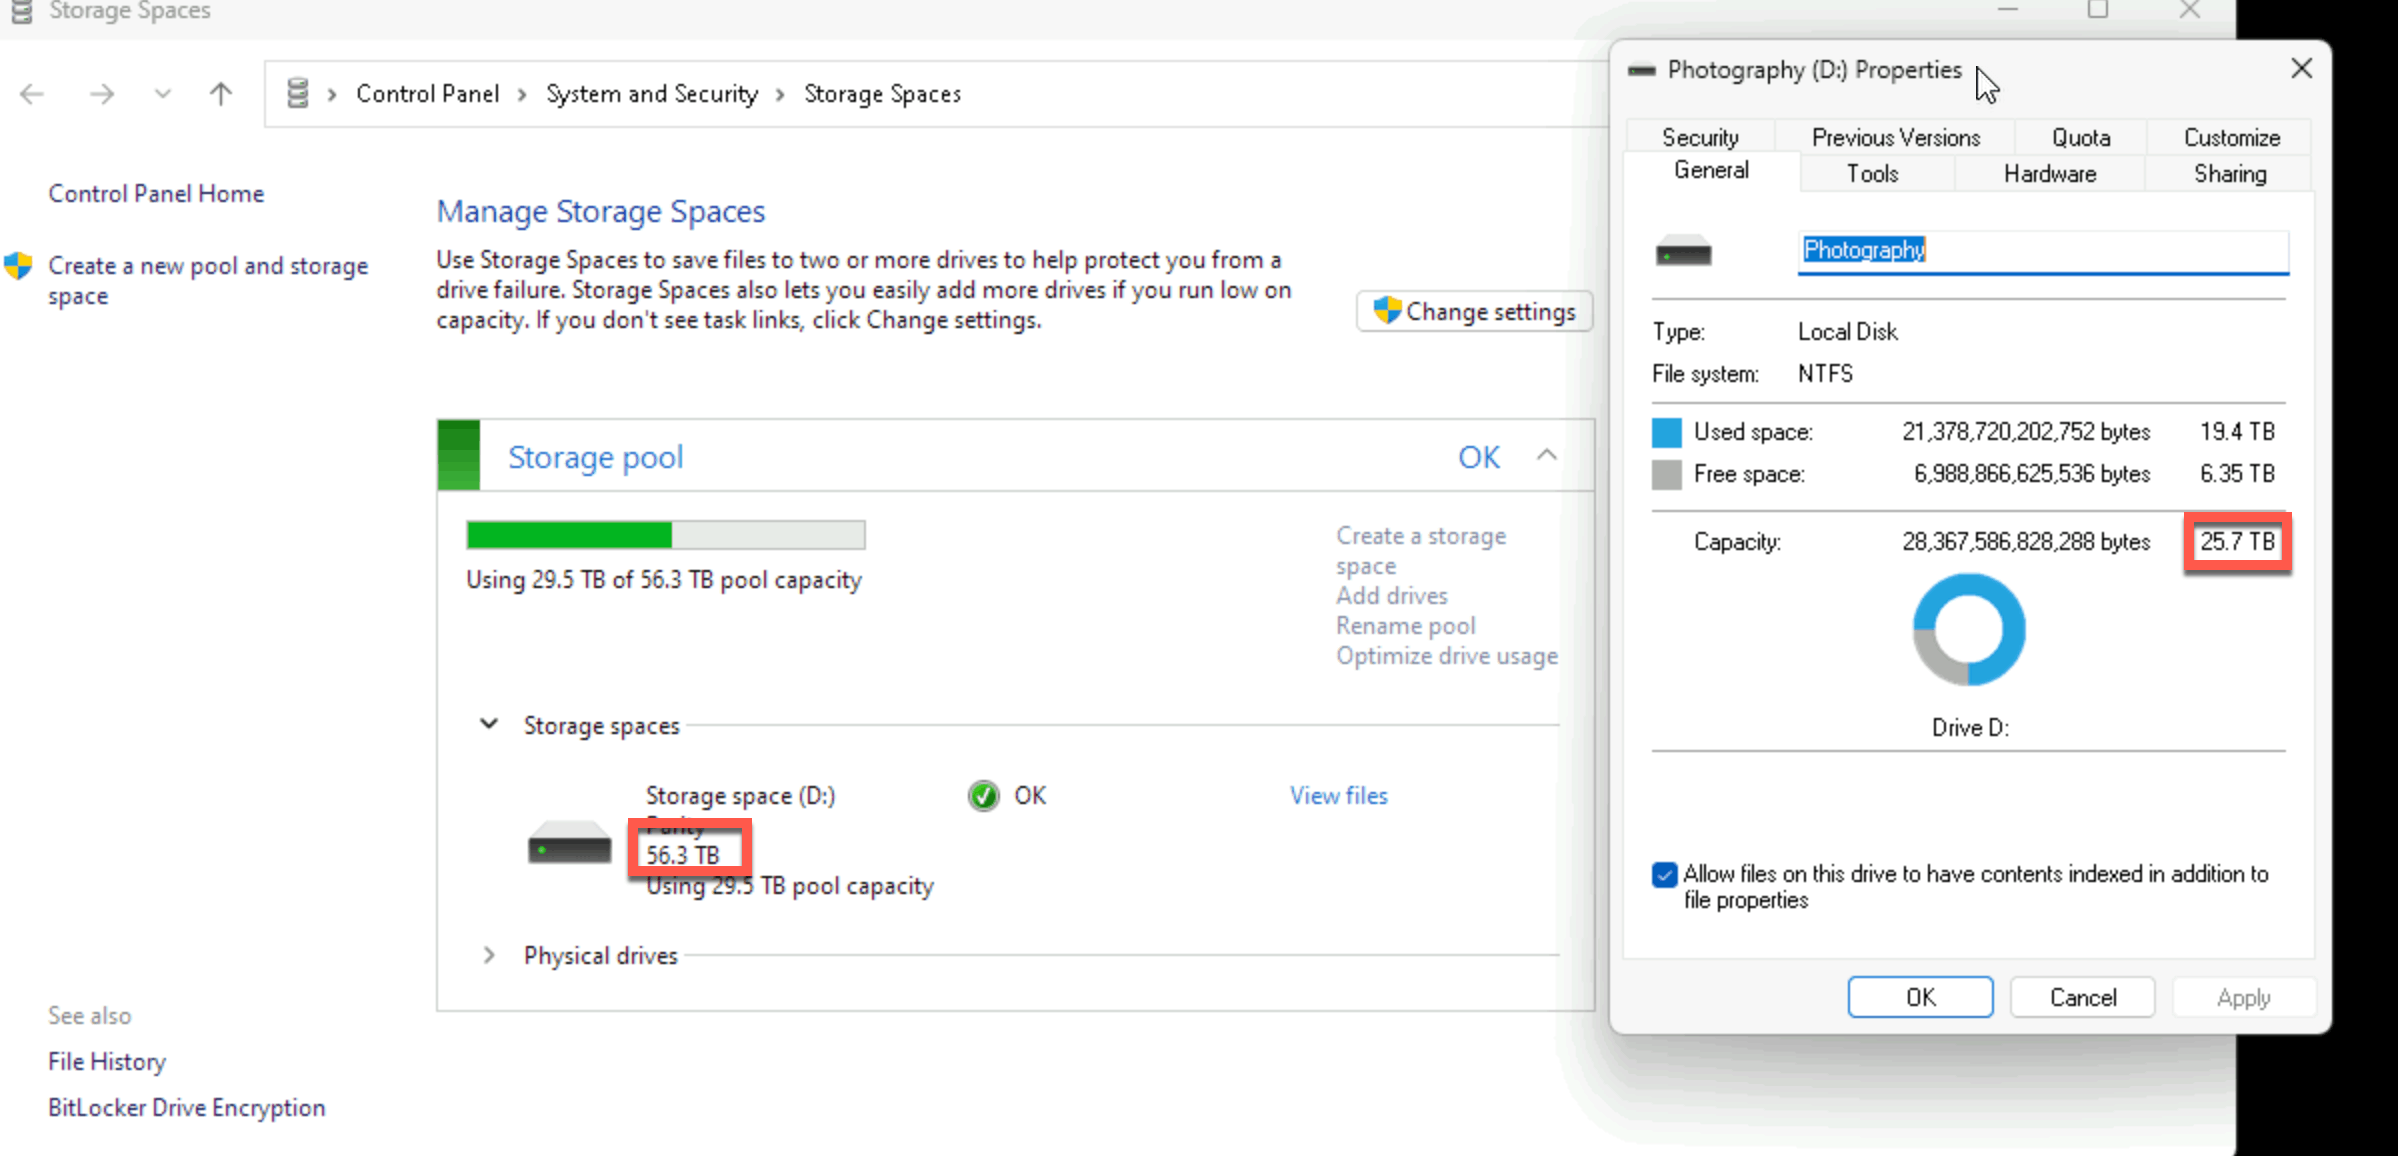Open the Previous Versions tab
This screenshot has height=1156, width=2398.
[x=1895, y=137]
